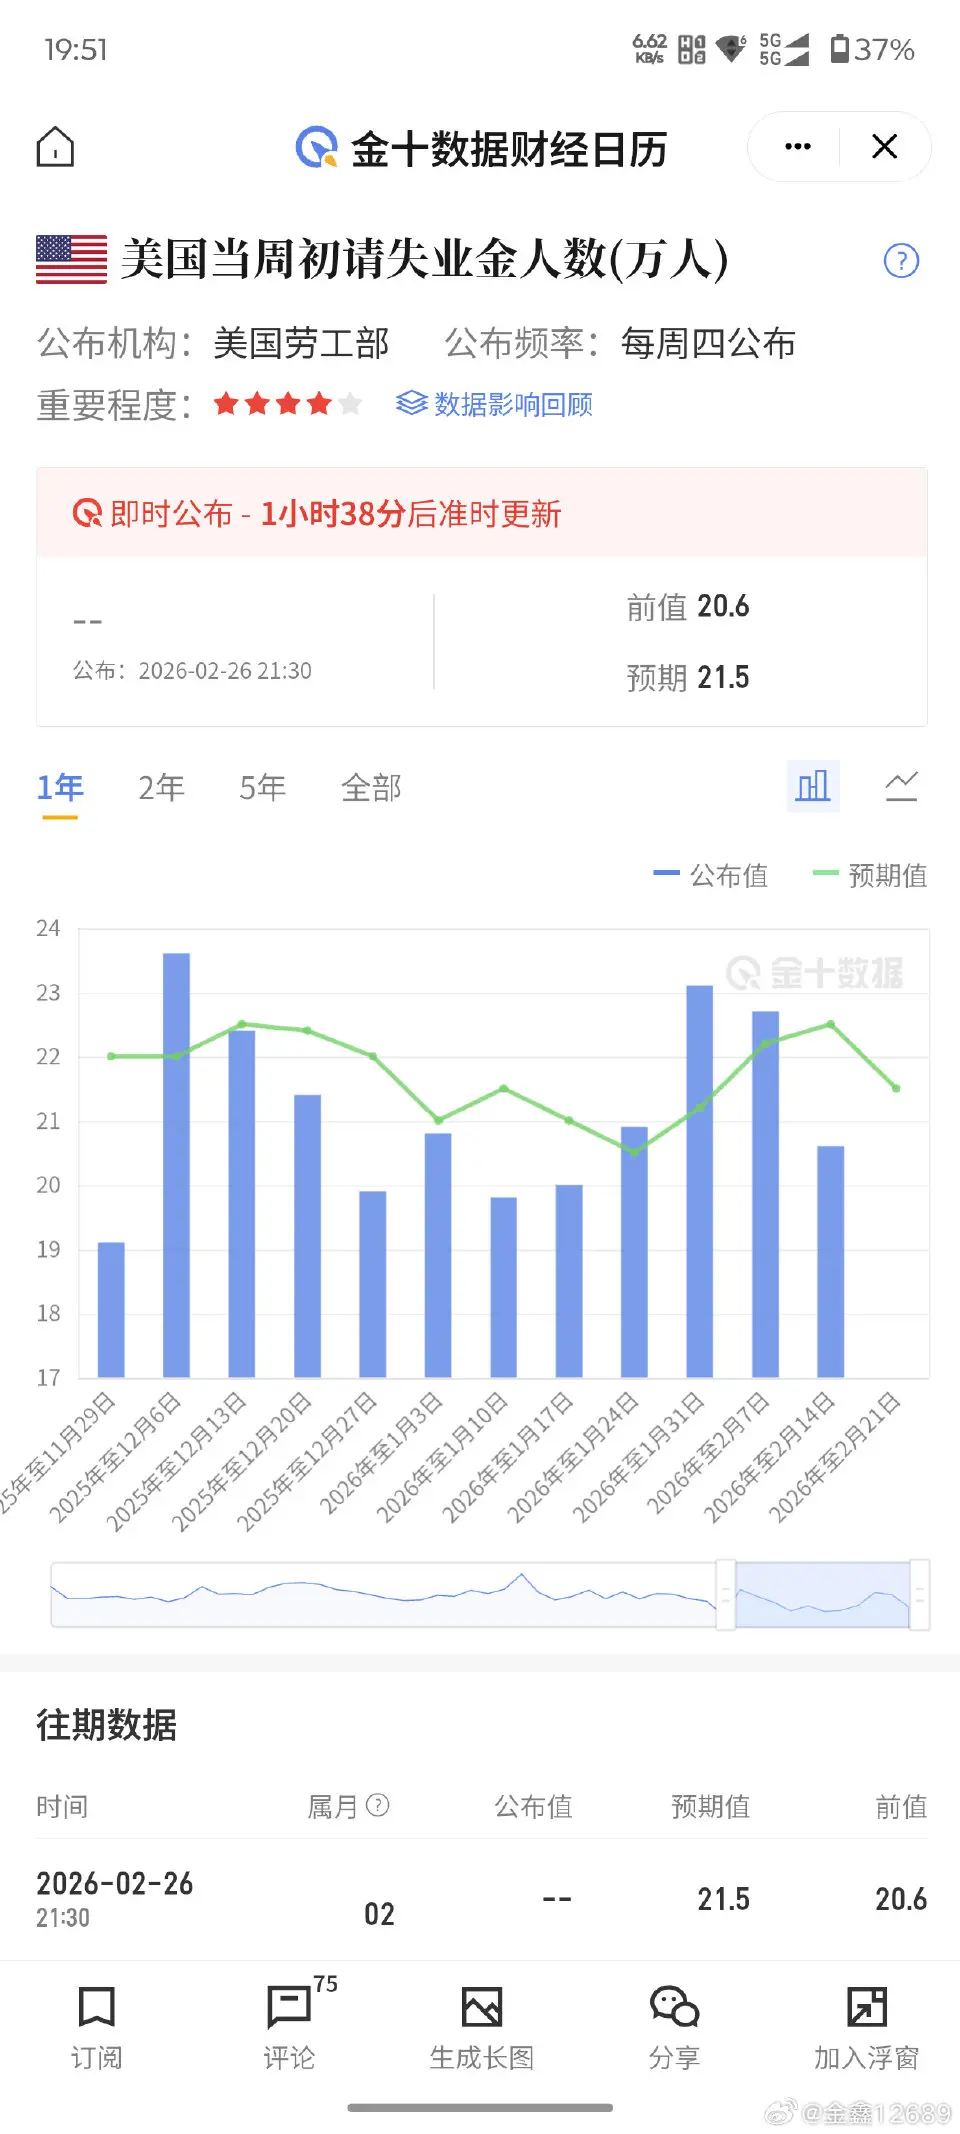Tap 预期 21.5 in the summary card

click(688, 677)
